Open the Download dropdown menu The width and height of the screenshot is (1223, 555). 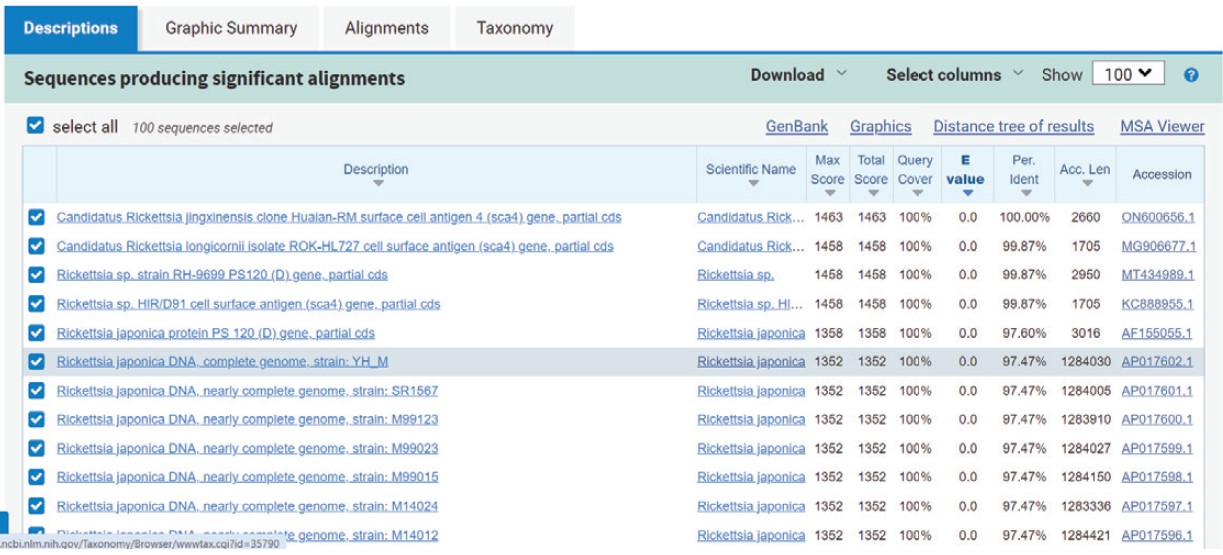coord(798,75)
